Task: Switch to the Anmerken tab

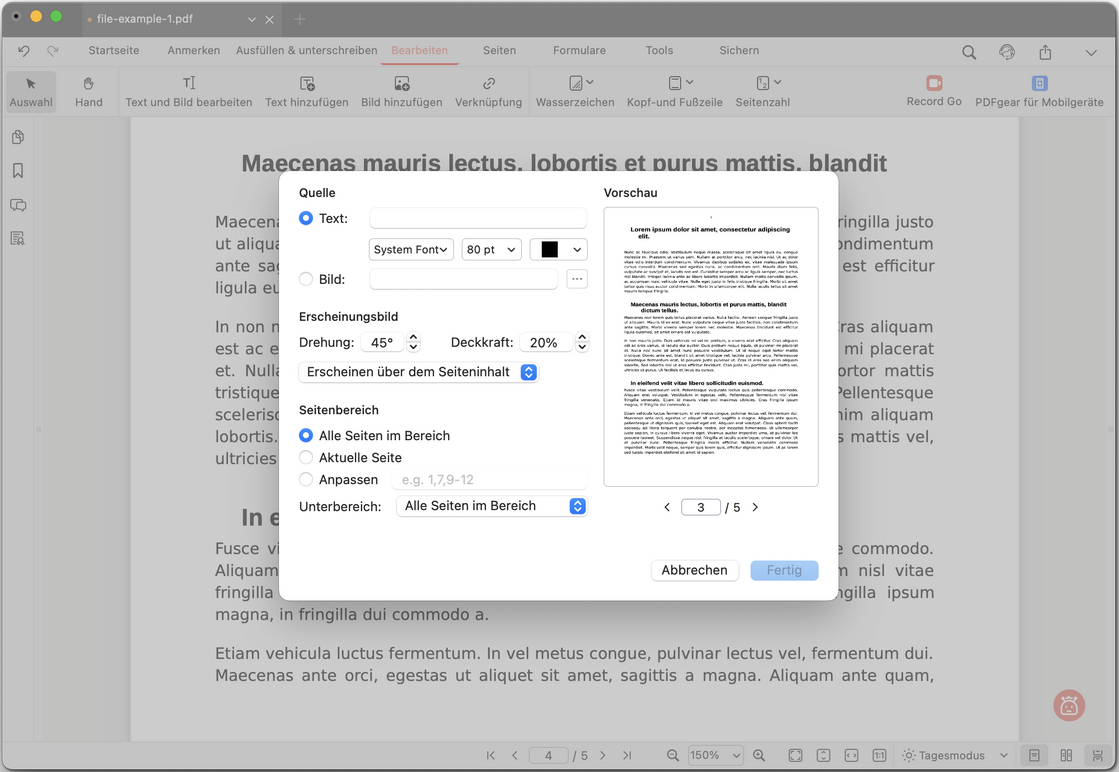Action: coord(193,51)
